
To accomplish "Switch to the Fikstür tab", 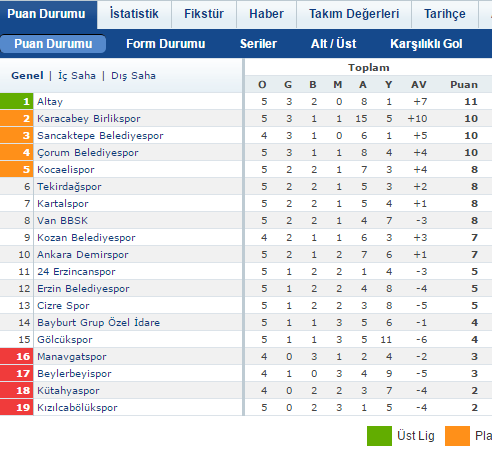I will click(x=204, y=14).
